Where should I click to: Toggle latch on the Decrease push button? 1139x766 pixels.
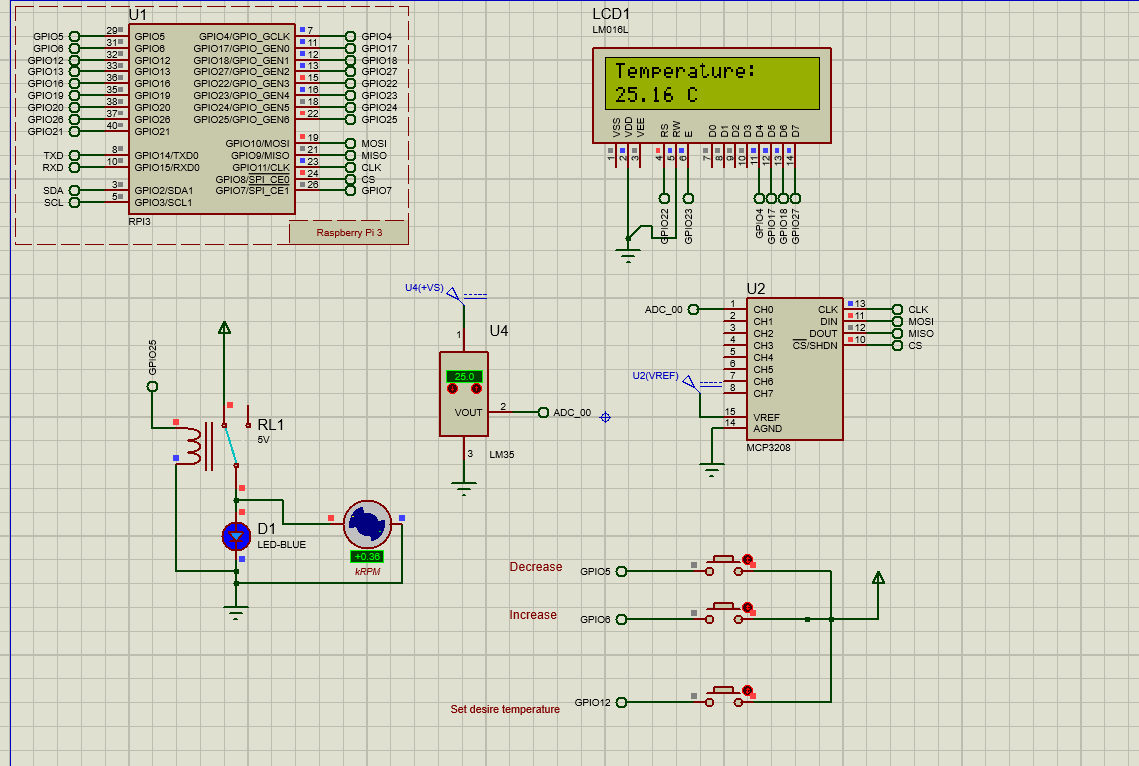[747, 560]
